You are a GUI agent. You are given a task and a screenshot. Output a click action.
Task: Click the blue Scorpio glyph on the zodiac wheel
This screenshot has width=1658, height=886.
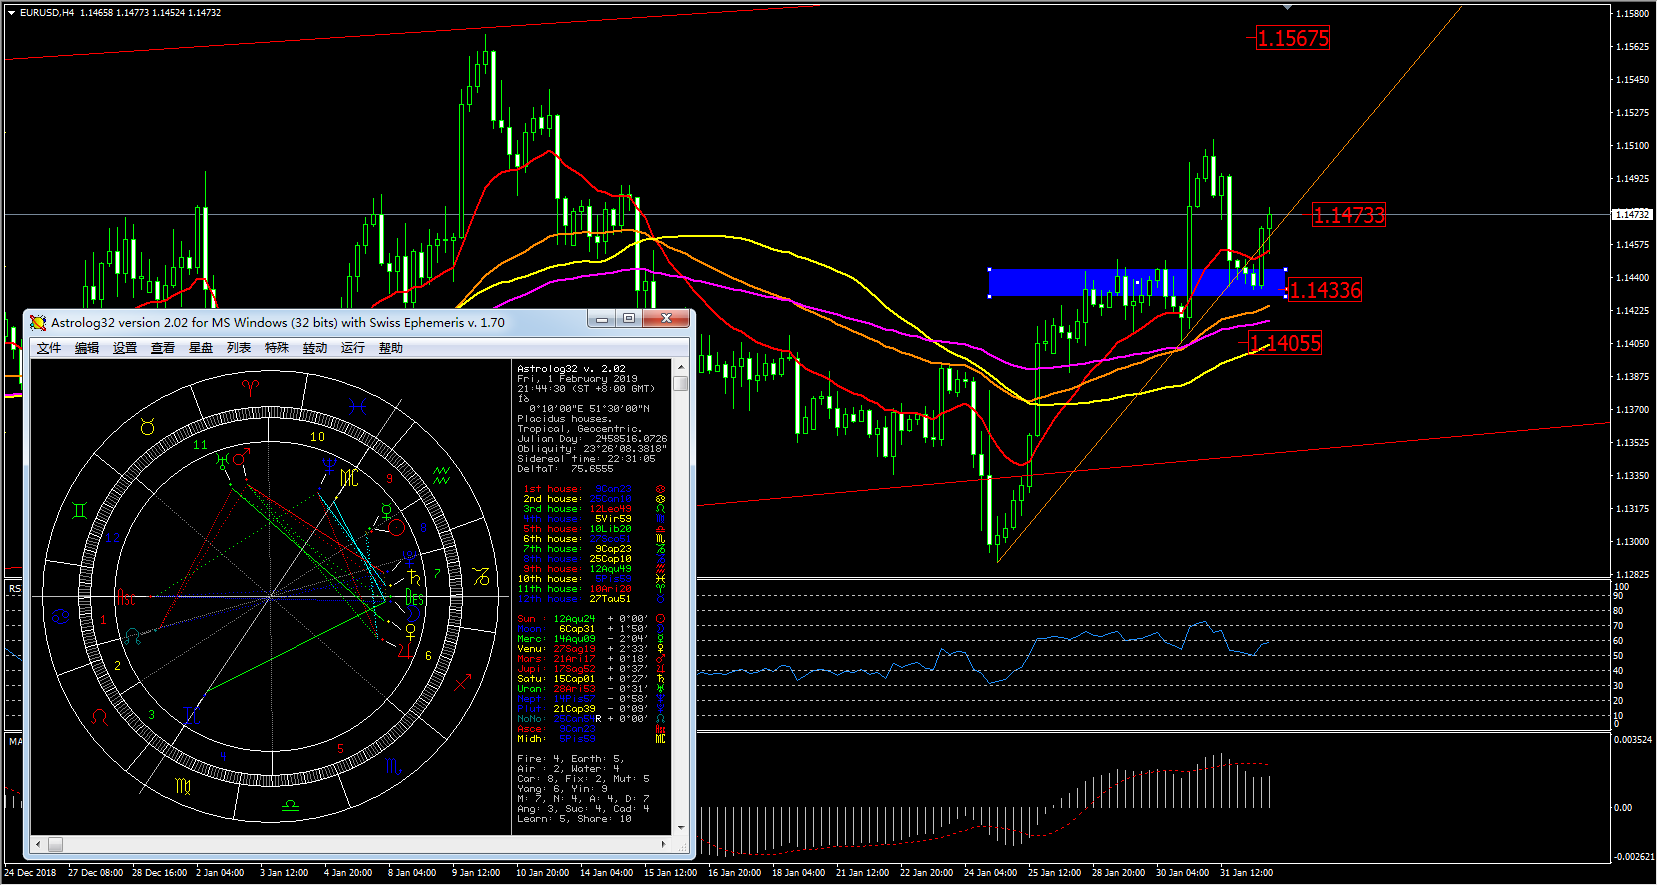tap(394, 768)
